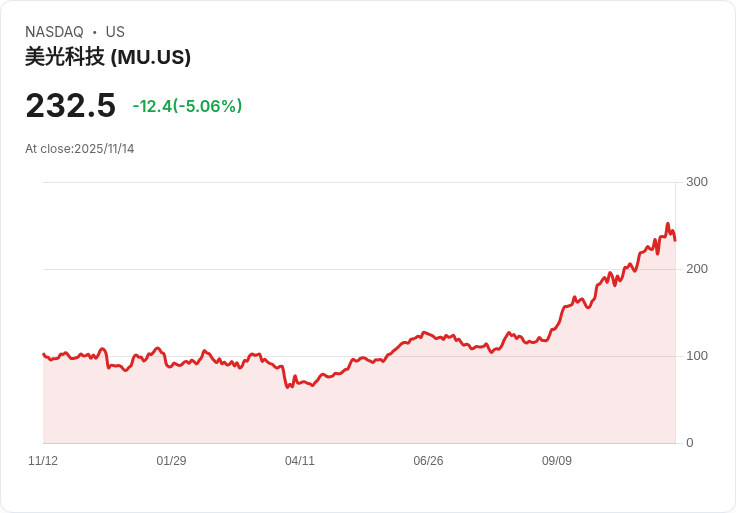This screenshot has width=736, height=513.
Task: Click the -12.4(-5.06%) change value
Action: point(187,106)
